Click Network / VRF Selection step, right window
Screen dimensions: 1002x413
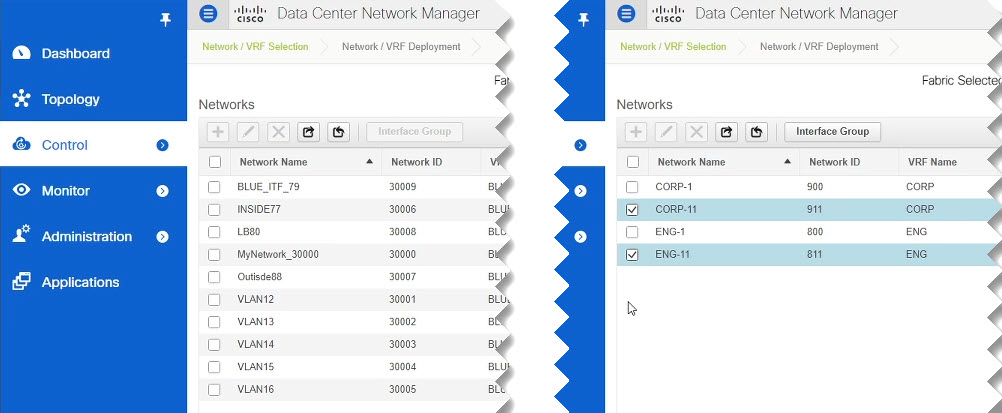click(673, 47)
